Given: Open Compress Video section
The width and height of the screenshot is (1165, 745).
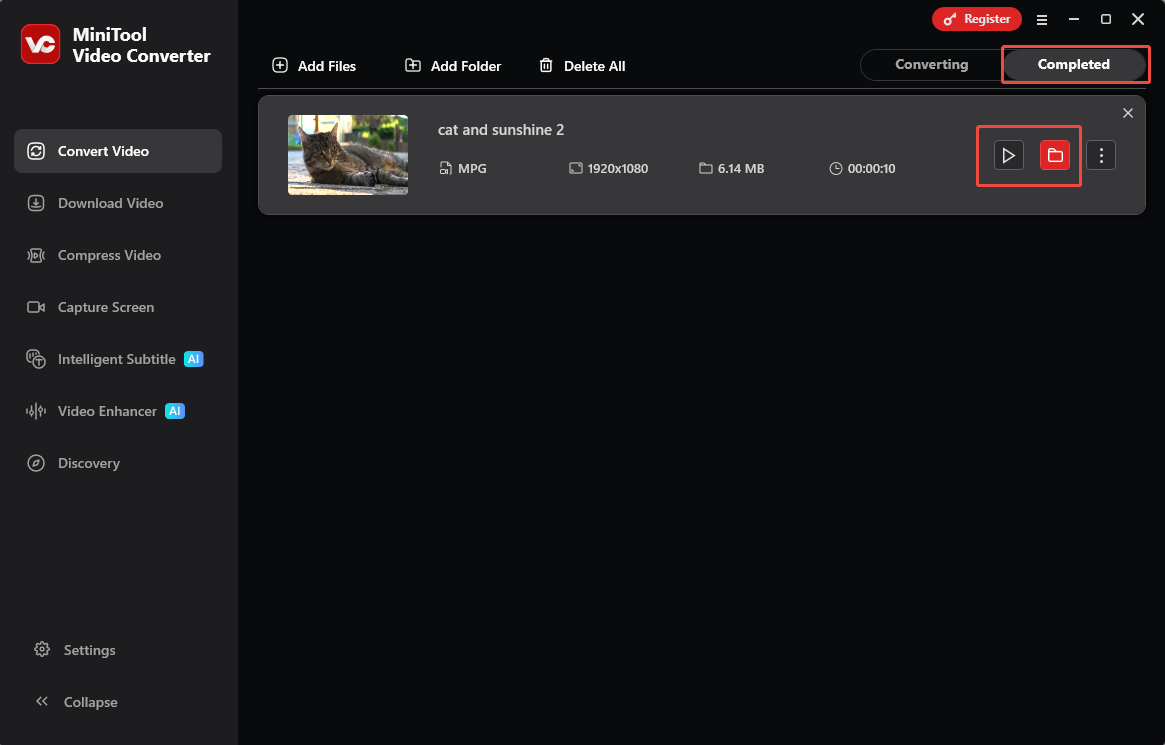Looking at the screenshot, I should (117, 255).
